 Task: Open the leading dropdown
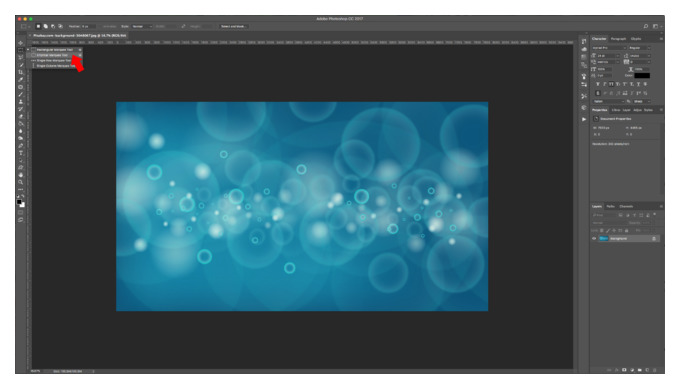(x=640, y=56)
